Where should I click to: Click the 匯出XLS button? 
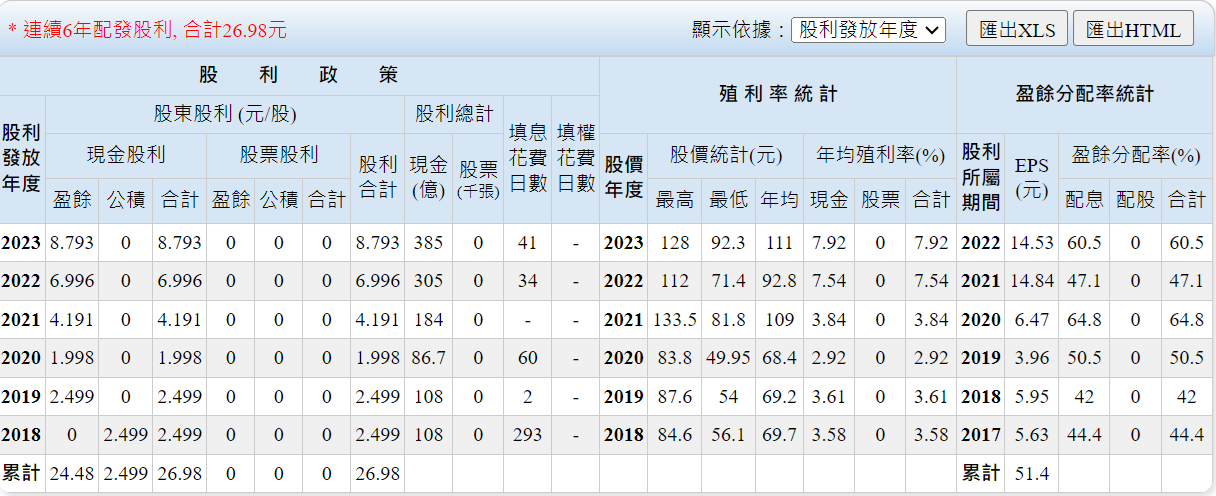tap(1017, 30)
